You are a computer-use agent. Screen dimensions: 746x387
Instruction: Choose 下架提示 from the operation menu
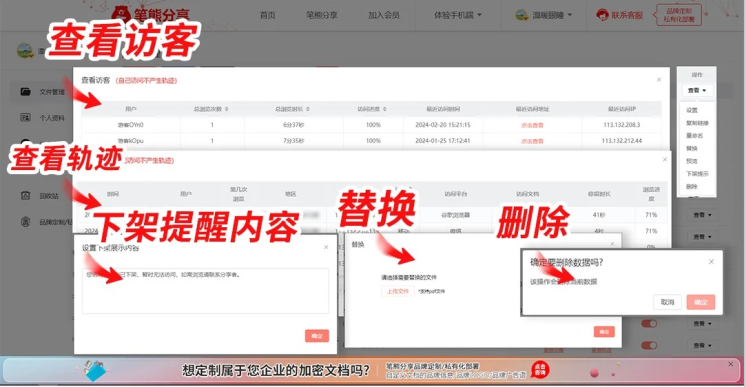pyautogui.click(x=697, y=174)
